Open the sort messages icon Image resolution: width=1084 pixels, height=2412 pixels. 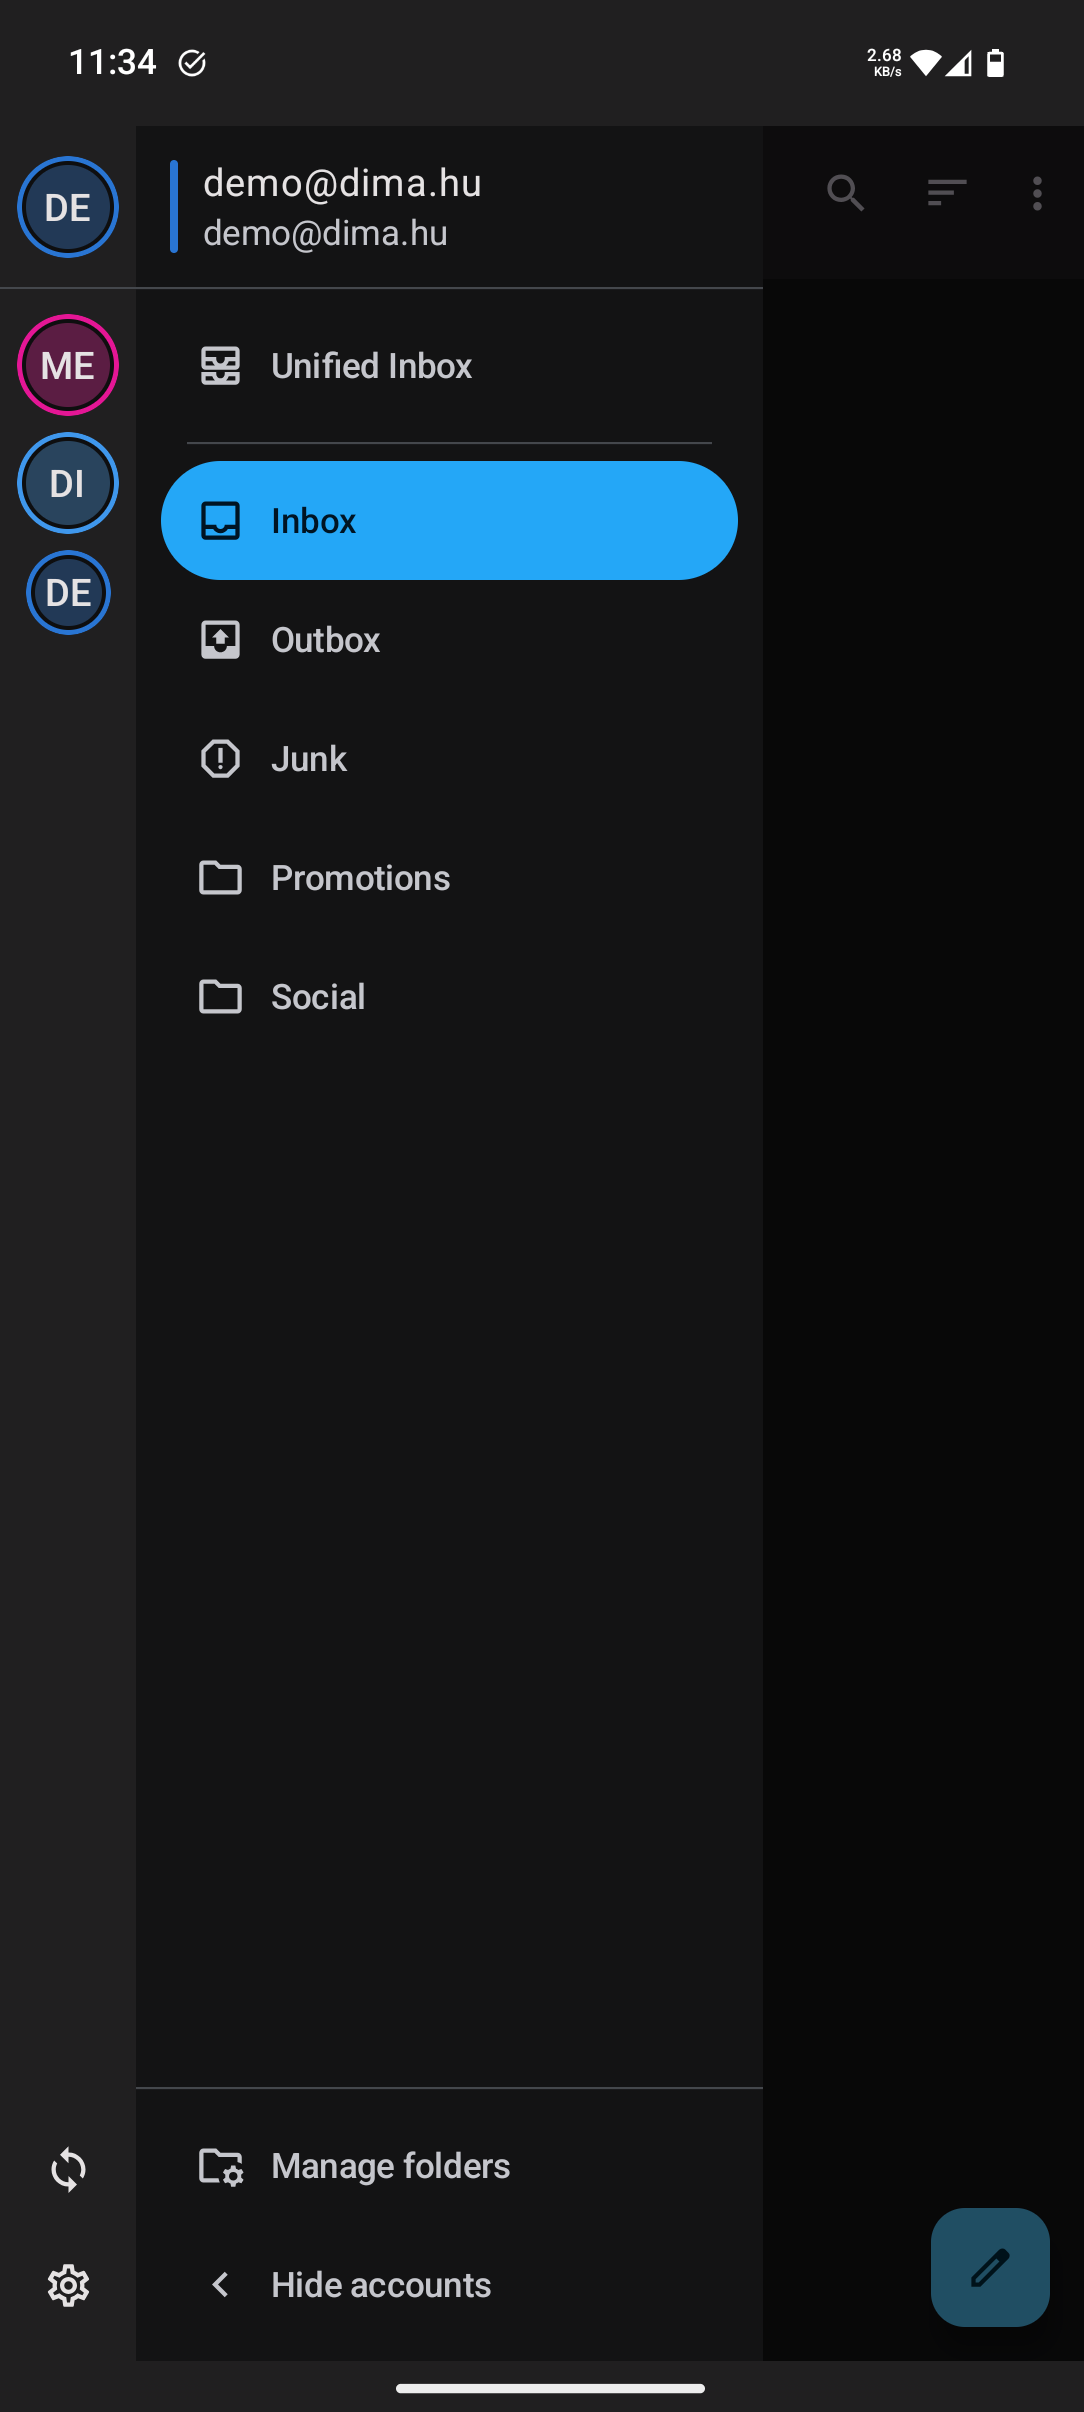pos(946,192)
